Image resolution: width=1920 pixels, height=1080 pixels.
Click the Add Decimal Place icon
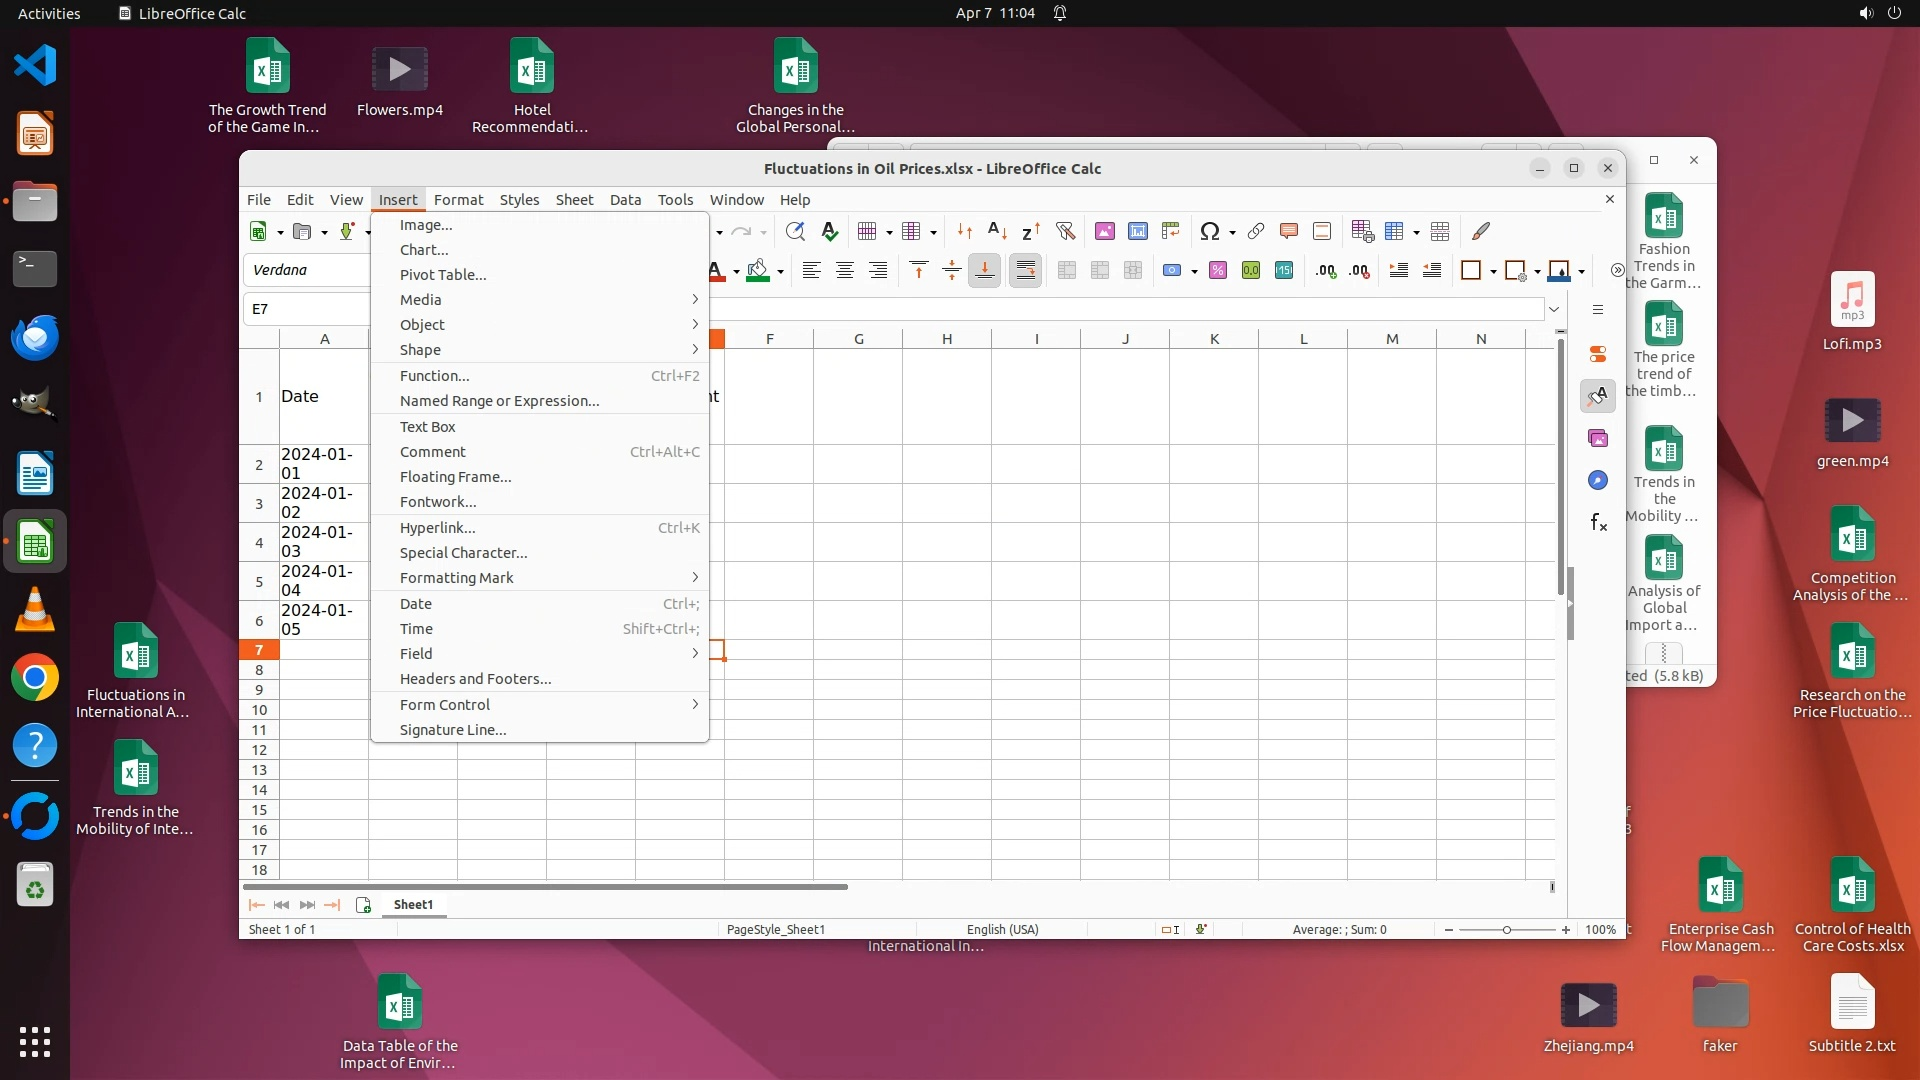pyautogui.click(x=1326, y=271)
